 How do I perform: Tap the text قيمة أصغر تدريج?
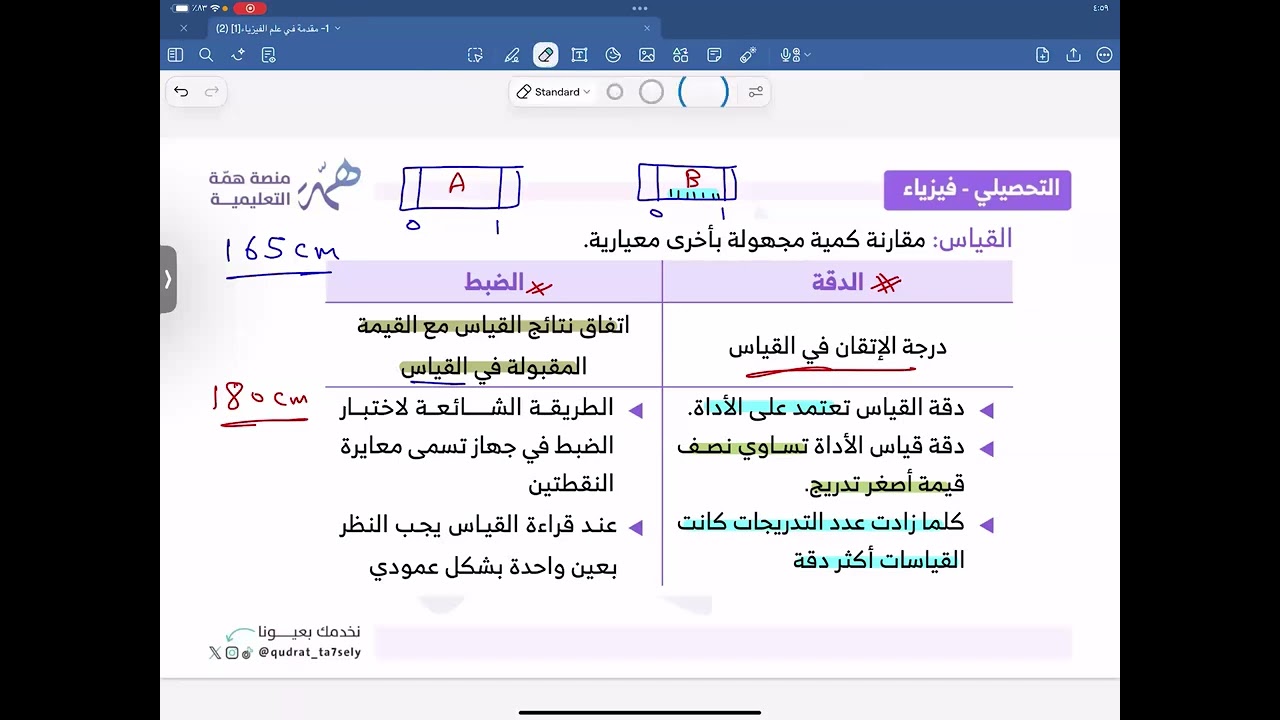pos(884,485)
